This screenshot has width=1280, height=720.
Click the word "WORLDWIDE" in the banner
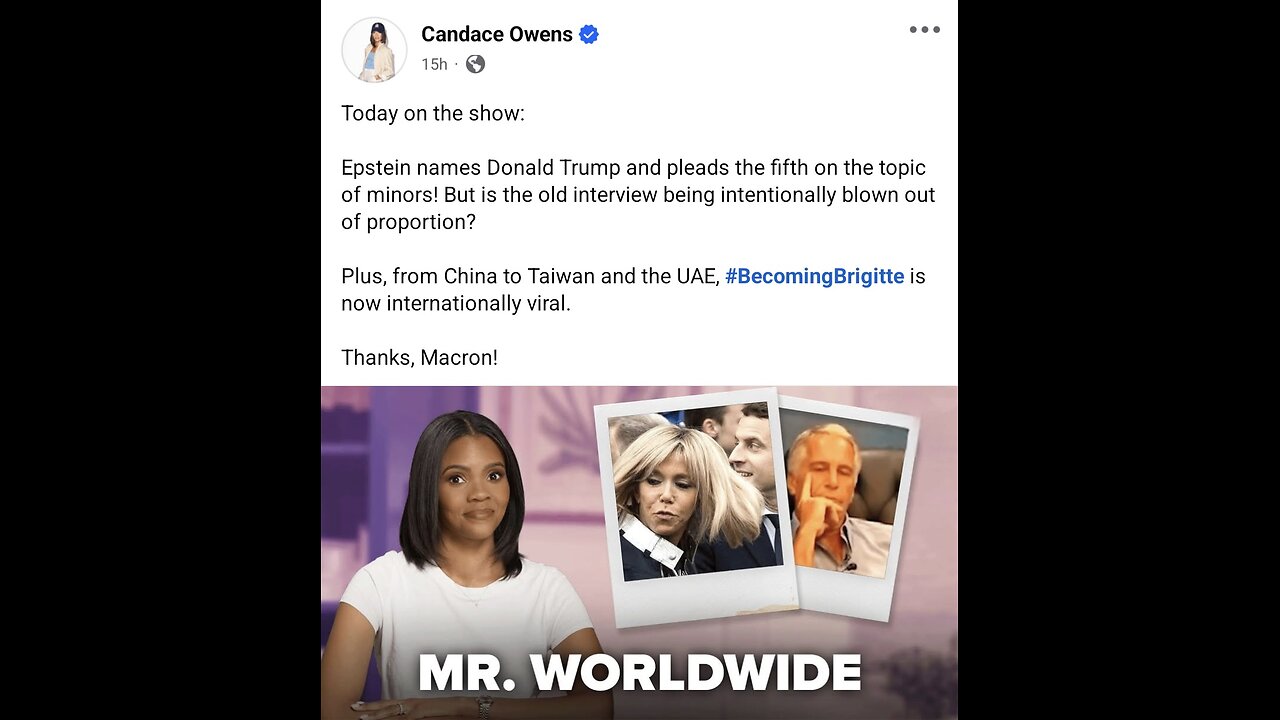click(696, 673)
